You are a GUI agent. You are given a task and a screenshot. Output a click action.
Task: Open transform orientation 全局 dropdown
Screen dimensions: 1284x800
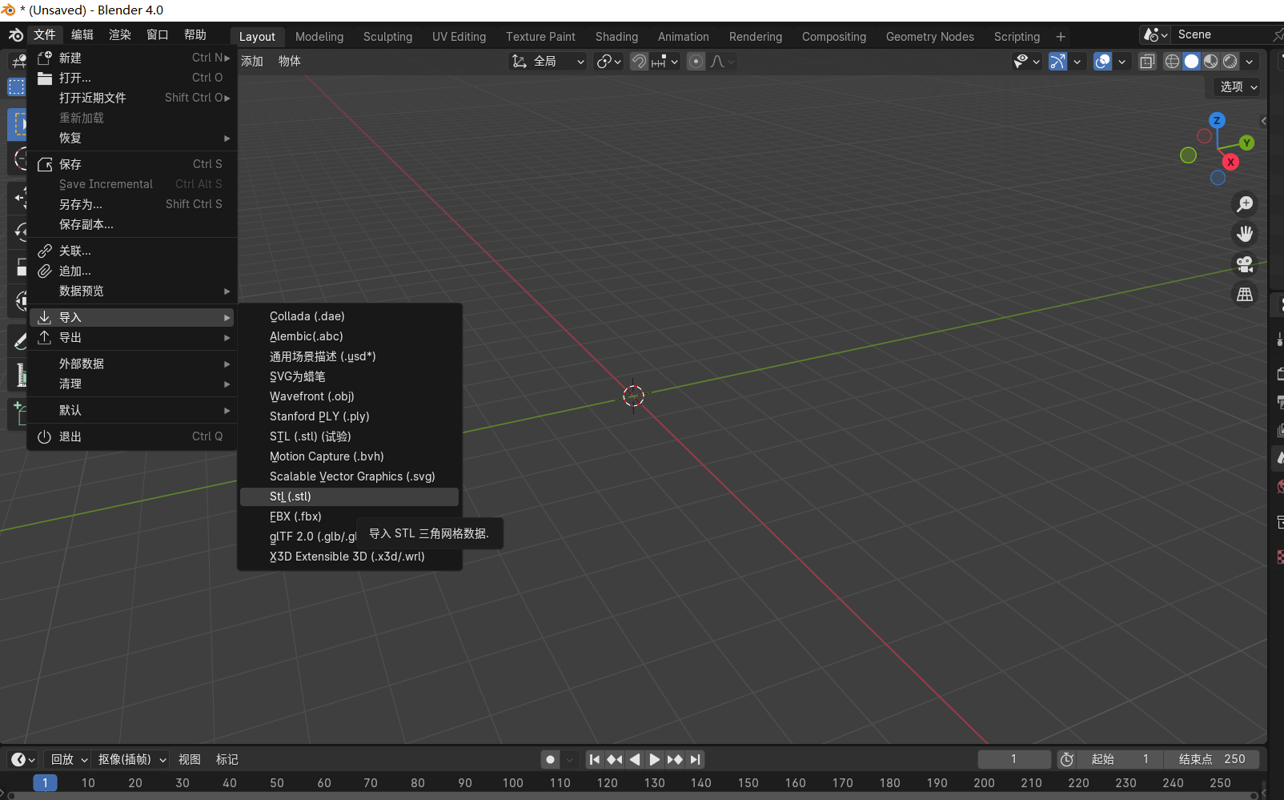point(548,62)
